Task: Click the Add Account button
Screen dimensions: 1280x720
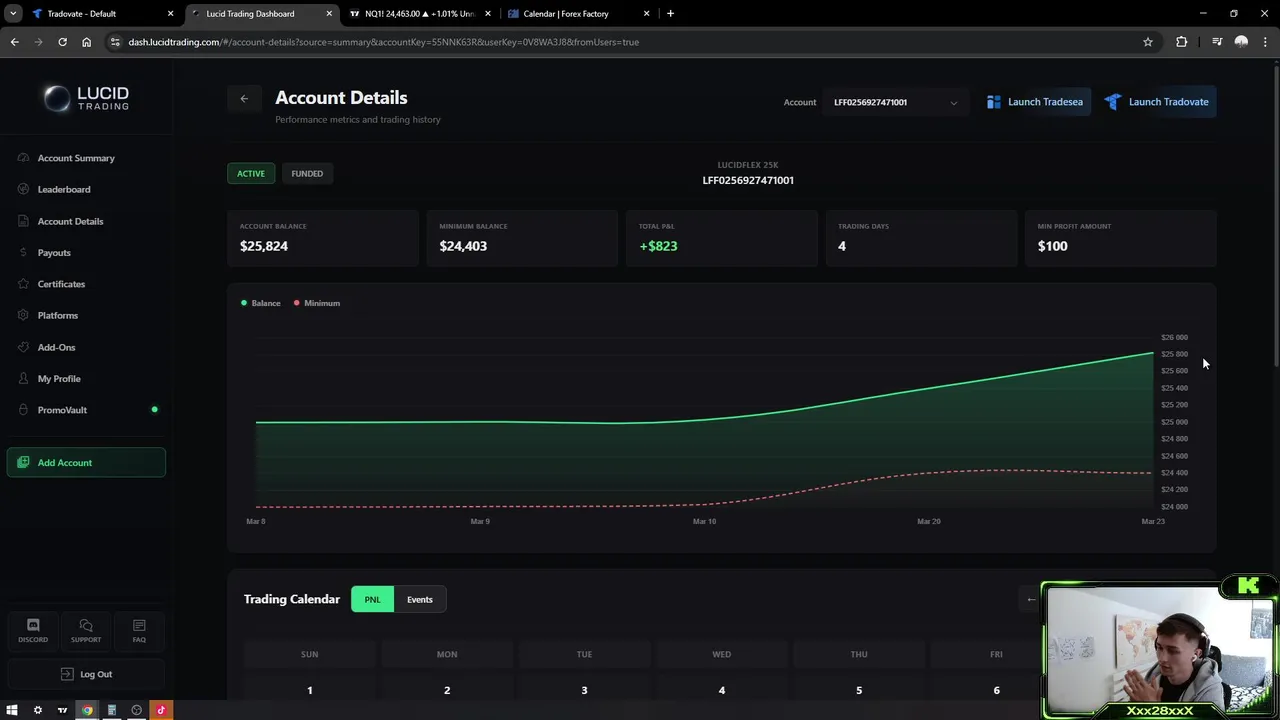Action: point(86,463)
